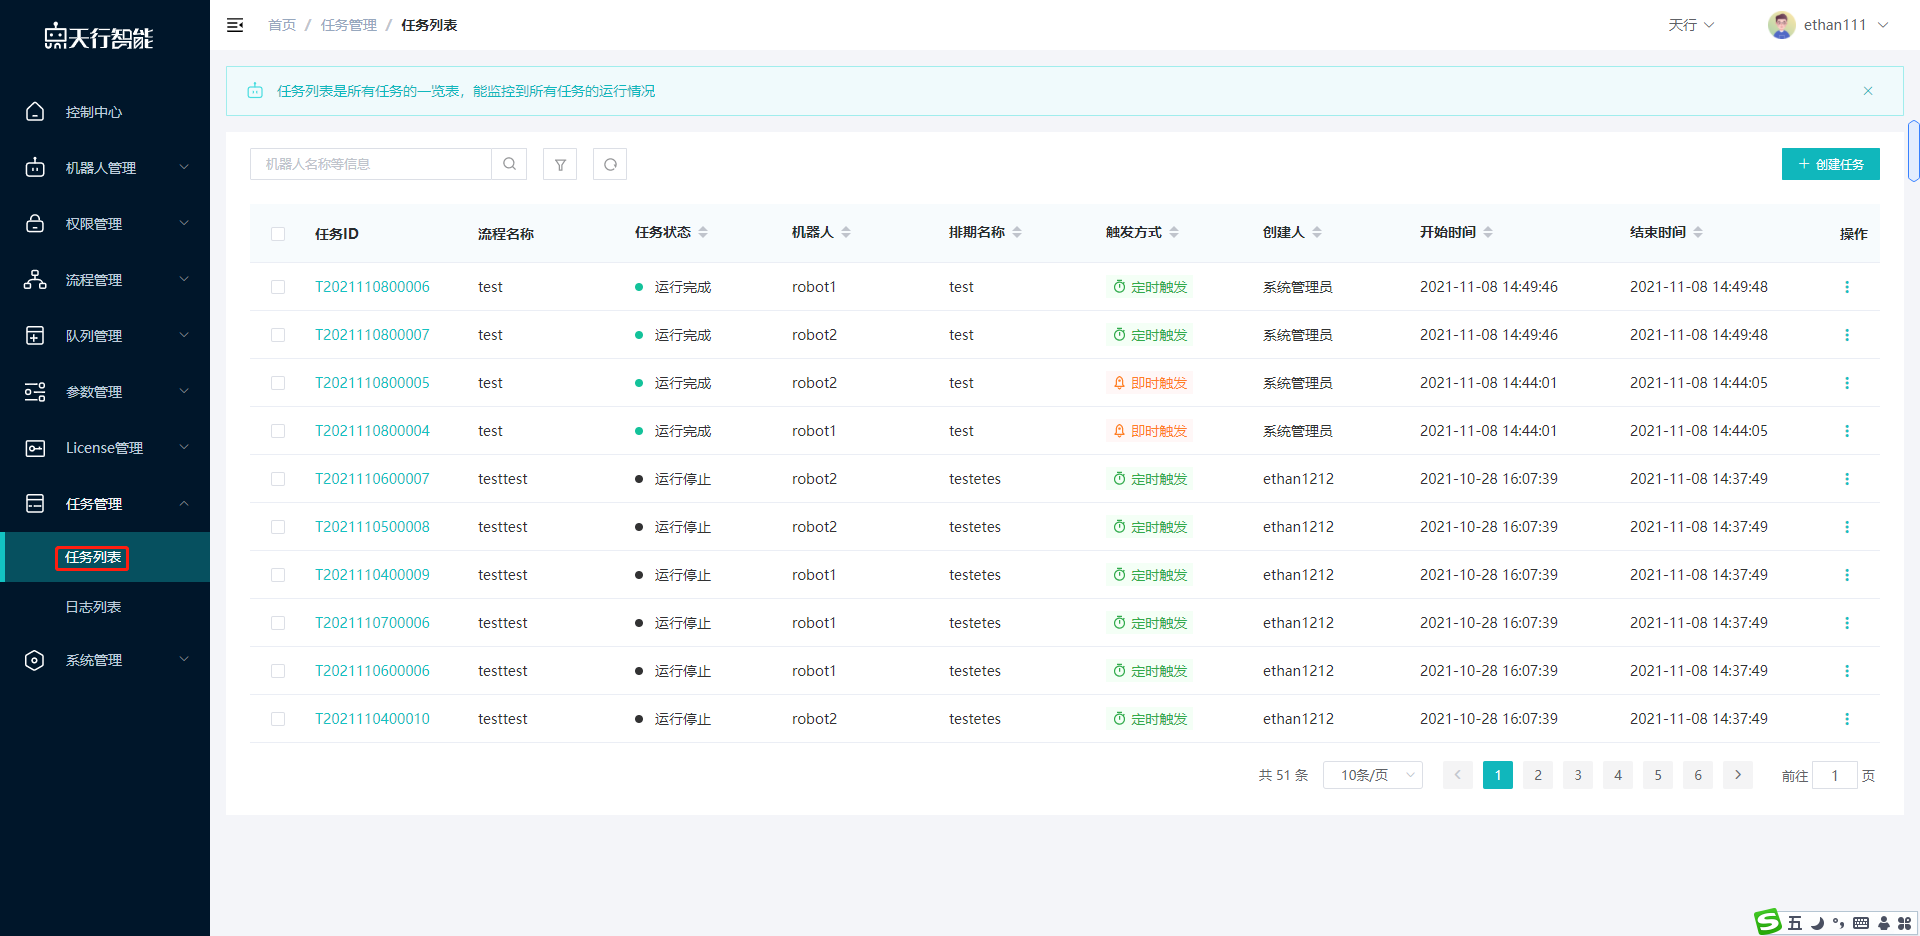Check the row T2021110600007 checkbox
The height and width of the screenshot is (936, 1920).
[x=278, y=479]
